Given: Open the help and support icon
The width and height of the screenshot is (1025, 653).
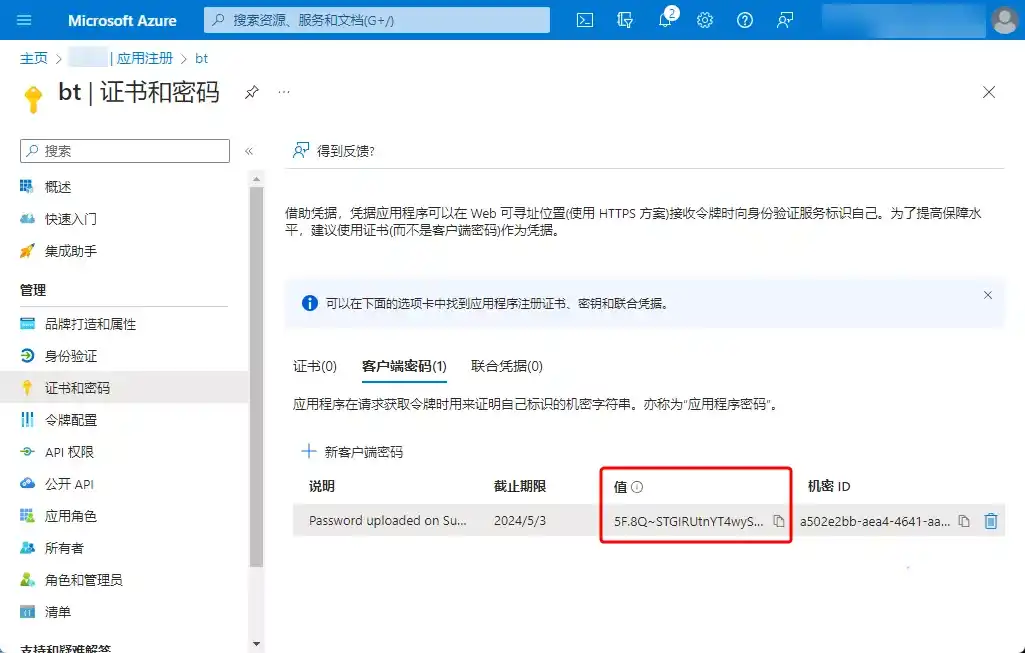Looking at the screenshot, I should tap(744, 19).
